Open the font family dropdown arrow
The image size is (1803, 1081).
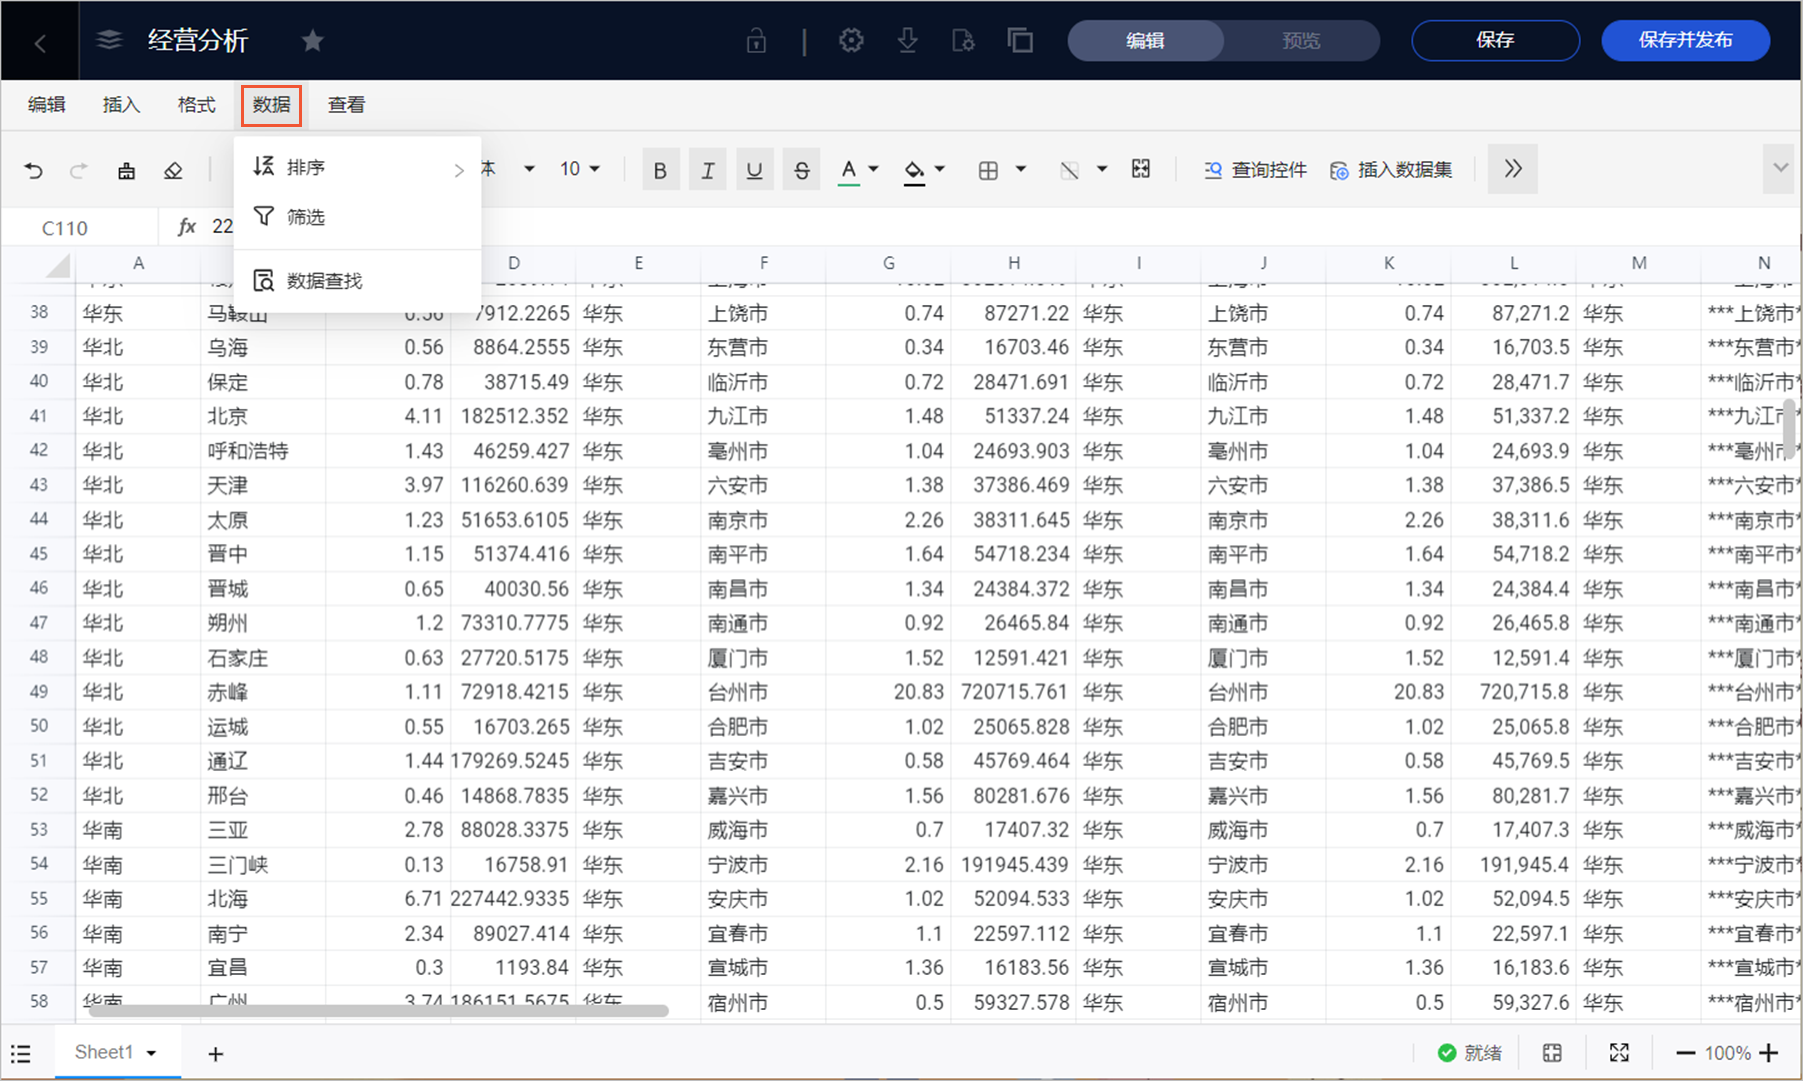(530, 169)
